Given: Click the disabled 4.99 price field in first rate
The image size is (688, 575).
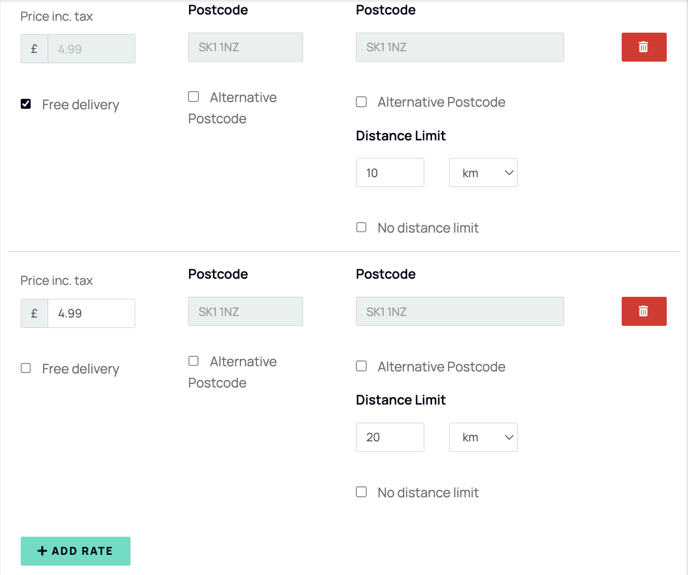Looking at the screenshot, I should click(91, 49).
